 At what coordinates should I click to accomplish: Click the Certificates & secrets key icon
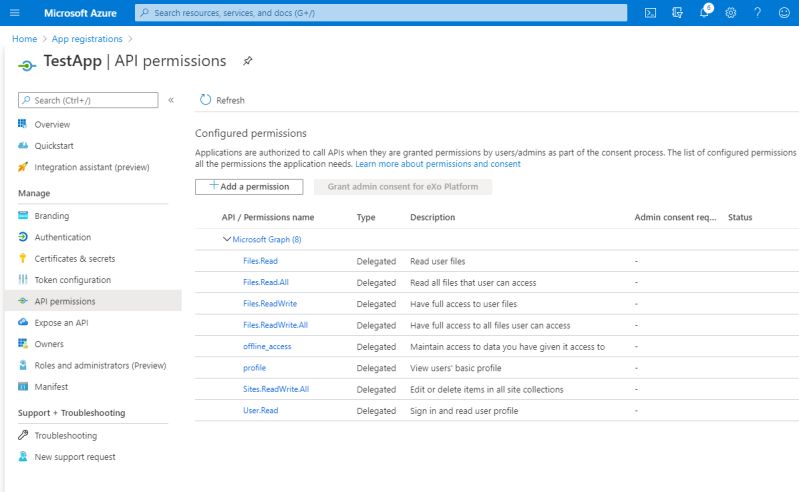[22, 258]
